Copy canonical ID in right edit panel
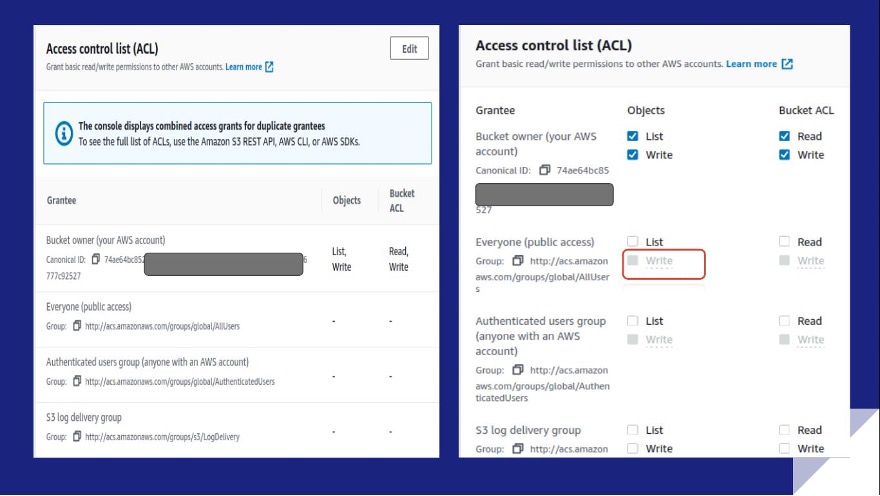 pos(545,170)
